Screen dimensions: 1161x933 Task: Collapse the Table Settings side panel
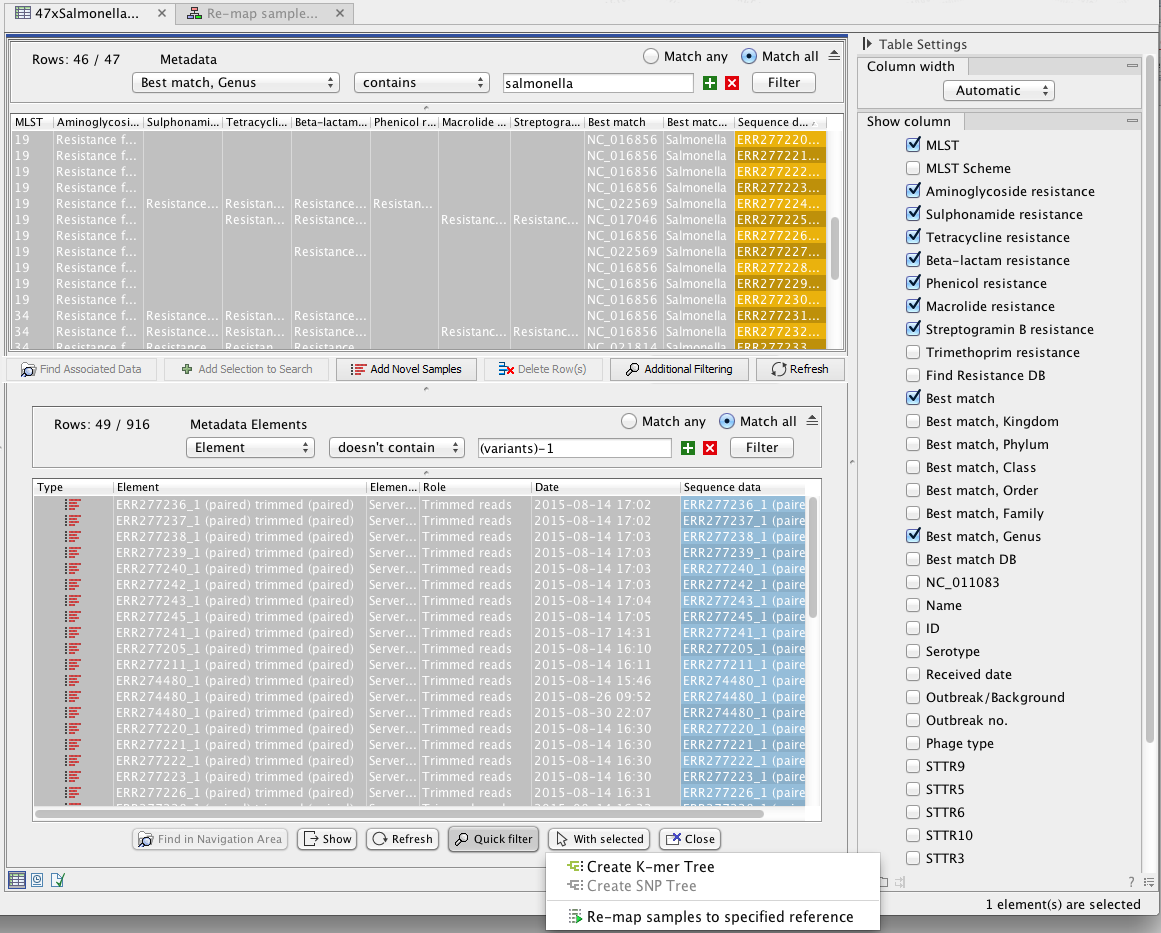[x=867, y=44]
